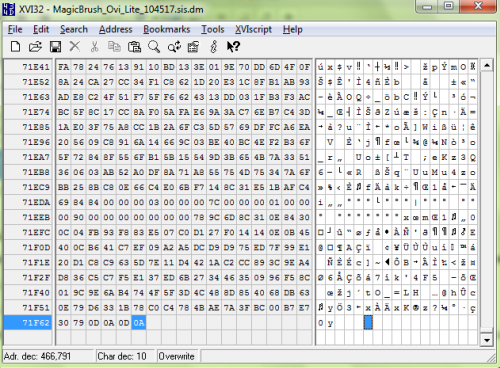Screen dimensions: 500x368
Task: Click the Paste clipboard icon
Action: tap(134, 47)
